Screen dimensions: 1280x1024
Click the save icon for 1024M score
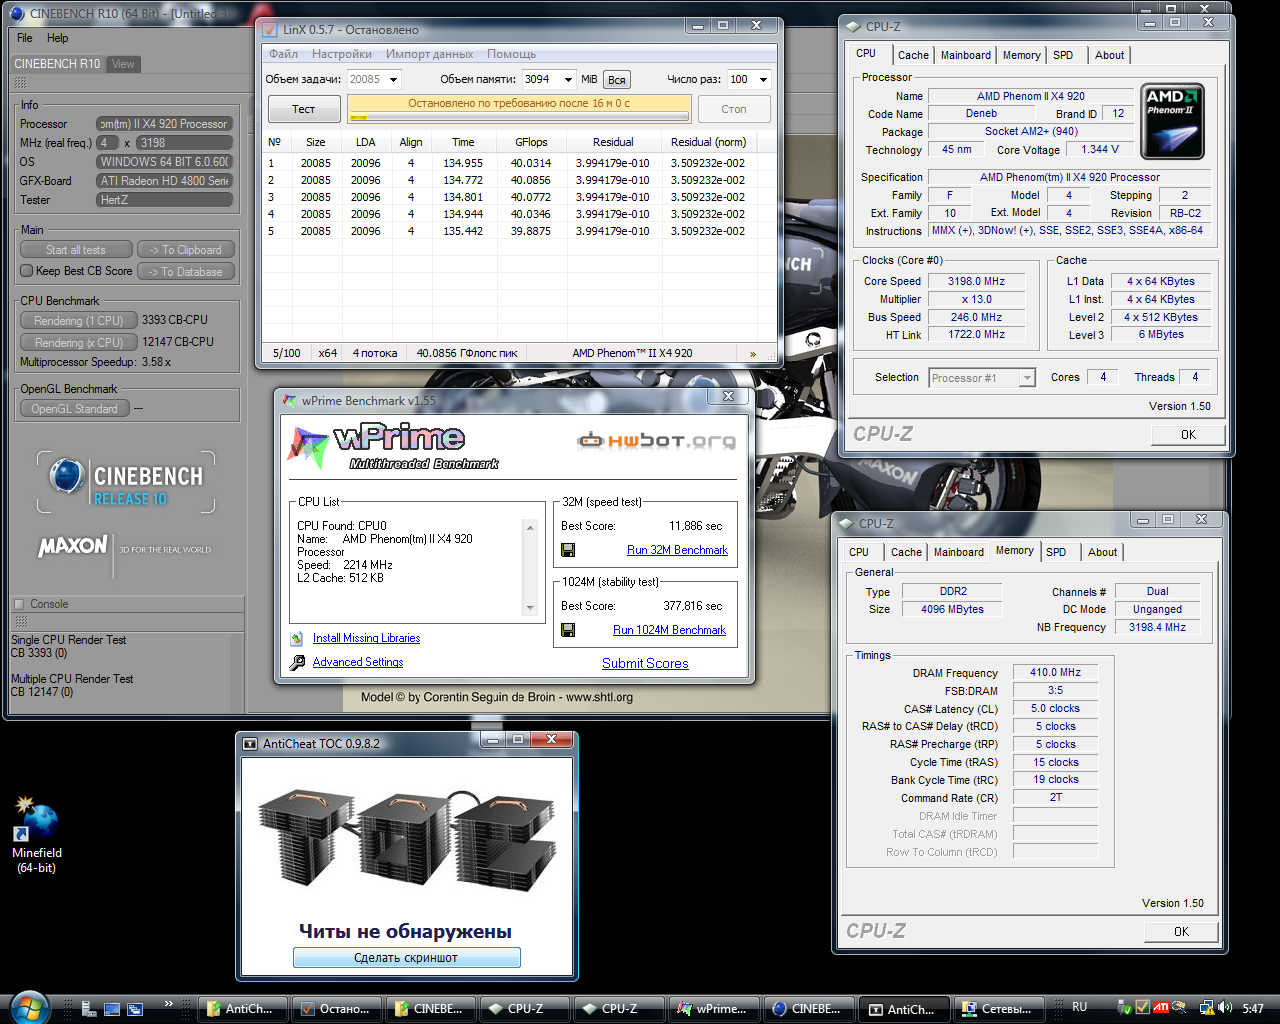[x=568, y=630]
